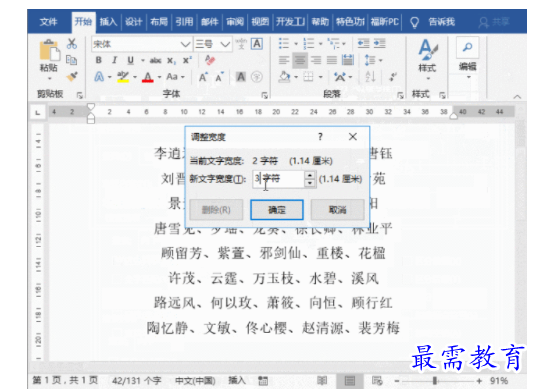Apply the red font color
533x389 pixels.
point(148,77)
